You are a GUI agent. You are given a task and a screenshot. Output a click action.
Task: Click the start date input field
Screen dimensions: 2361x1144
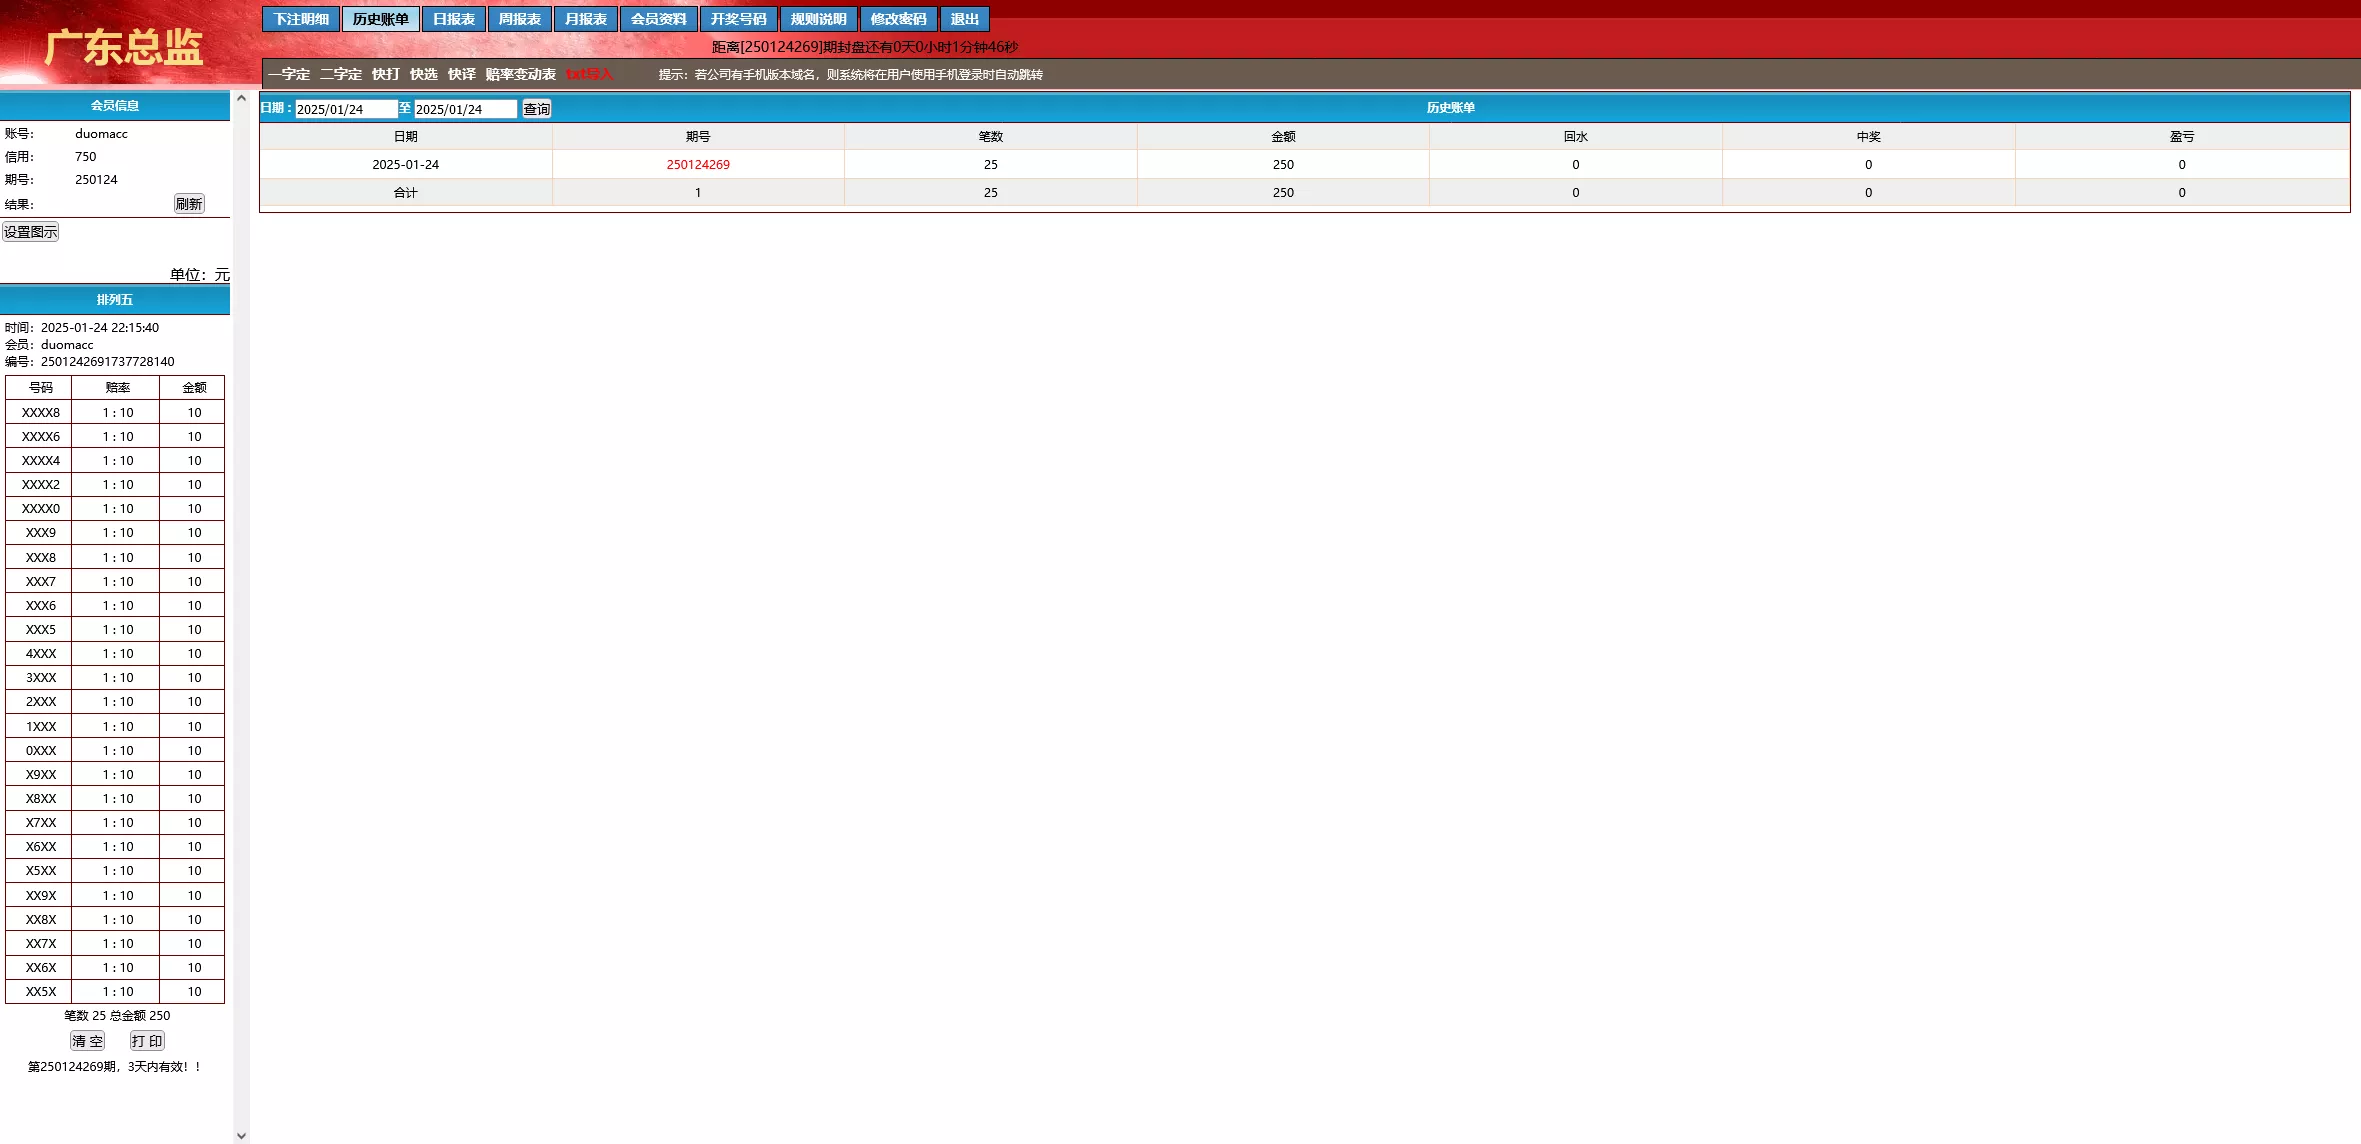click(345, 109)
